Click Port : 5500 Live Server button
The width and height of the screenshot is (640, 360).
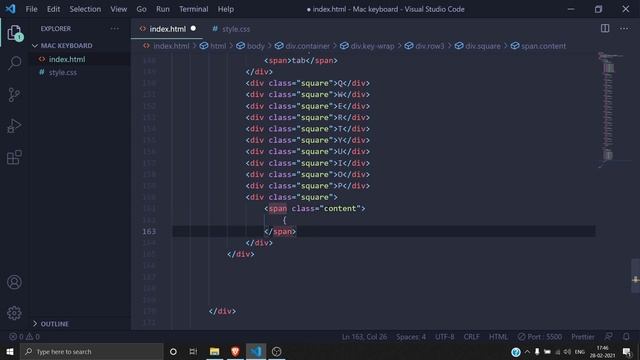(x=540, y=337)
